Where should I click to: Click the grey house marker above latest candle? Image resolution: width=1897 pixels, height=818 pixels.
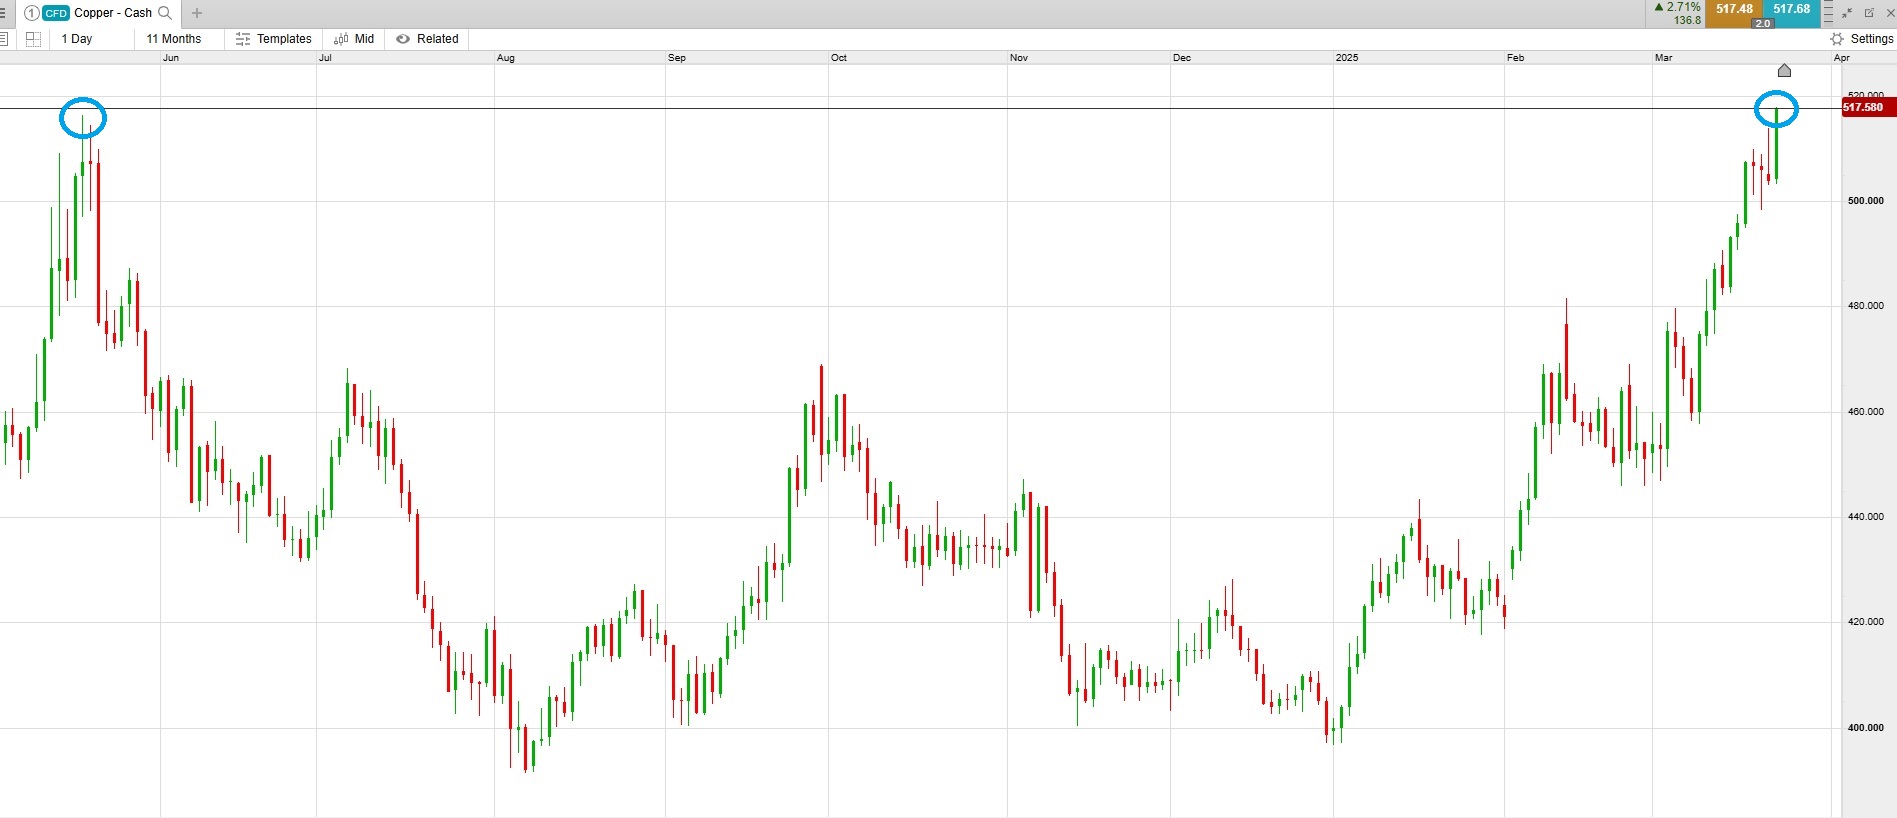click(x=1784, y=70)
